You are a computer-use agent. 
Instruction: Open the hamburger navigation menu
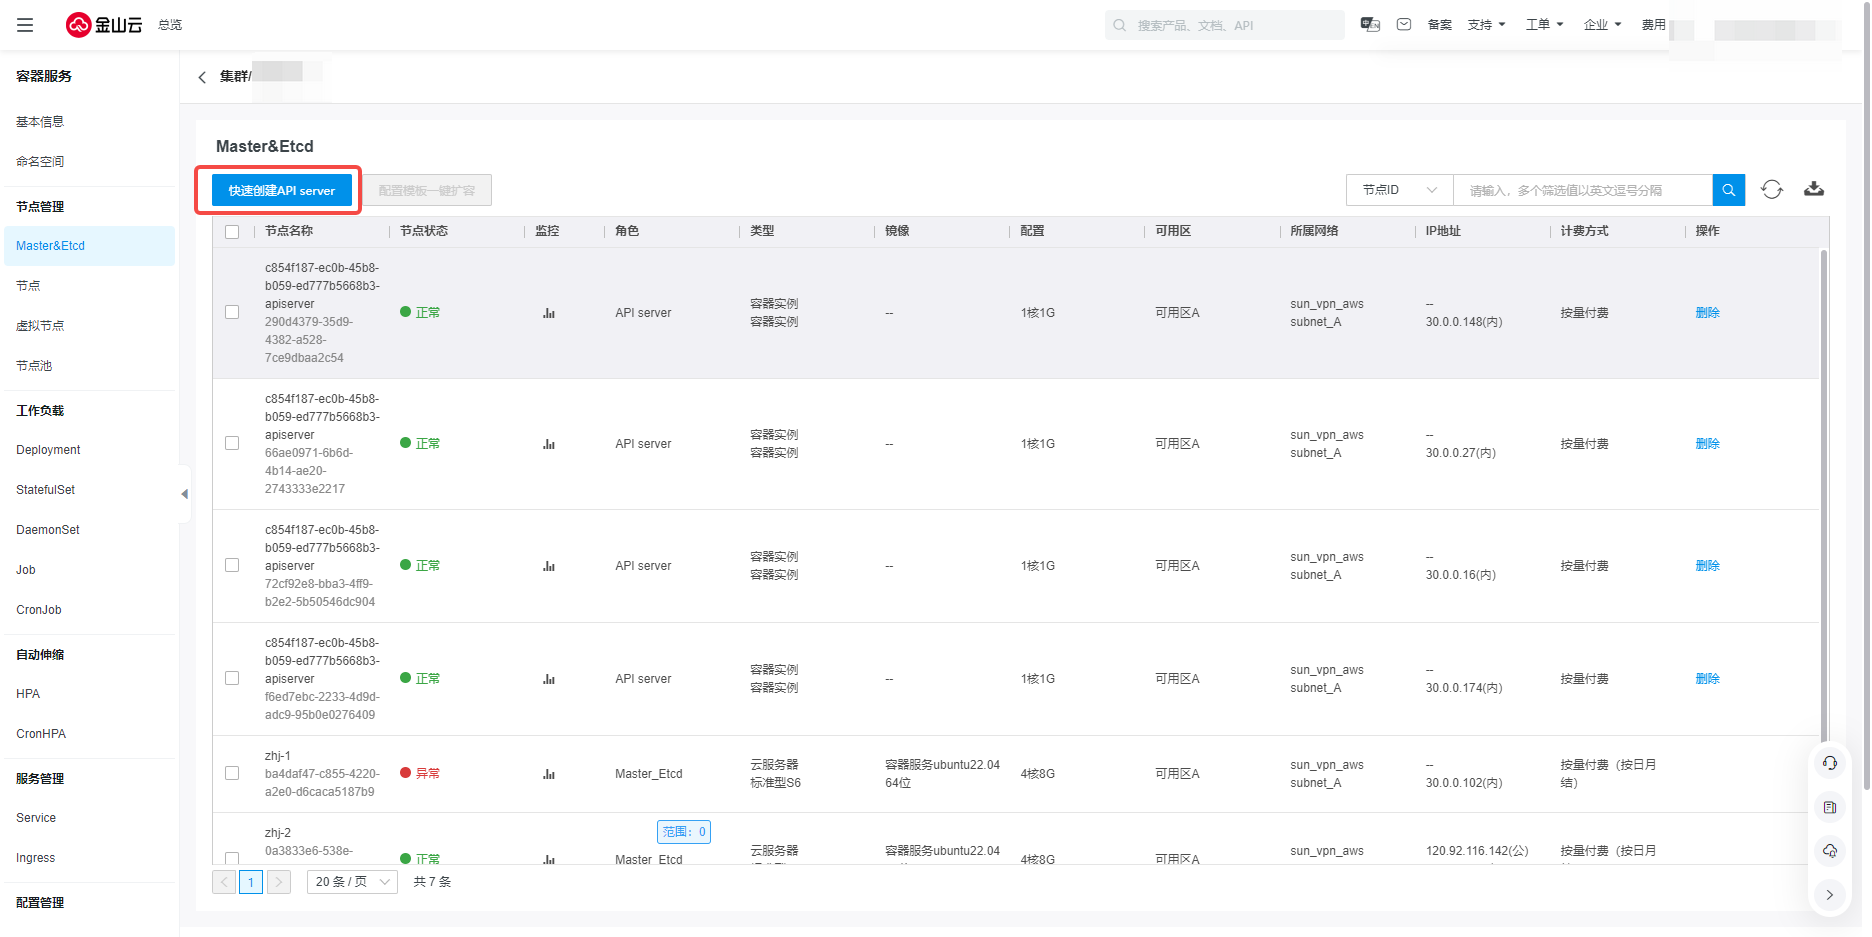[x=25, y=25]
